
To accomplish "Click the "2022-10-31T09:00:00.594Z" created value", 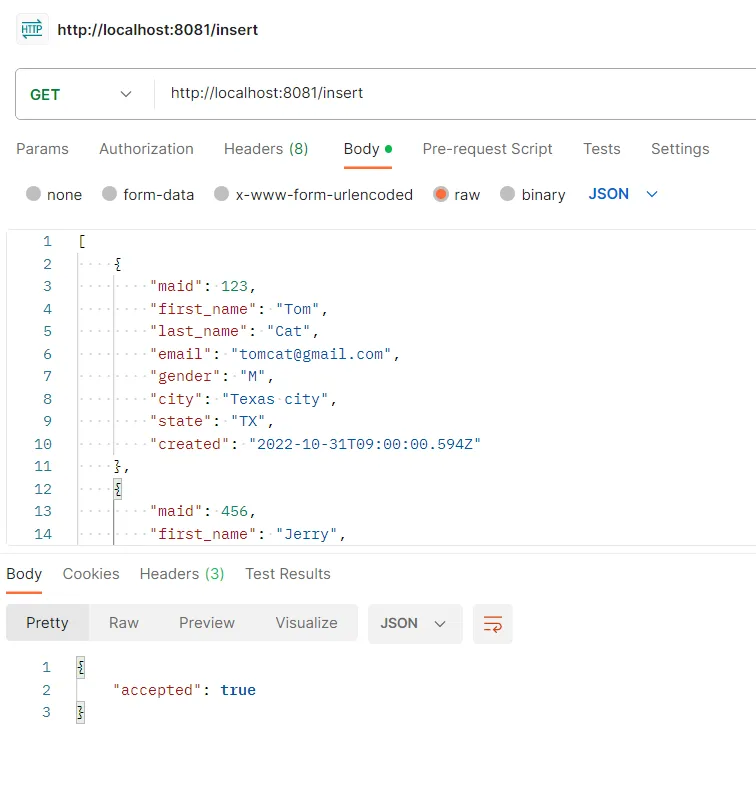I will tap(365, 445).
